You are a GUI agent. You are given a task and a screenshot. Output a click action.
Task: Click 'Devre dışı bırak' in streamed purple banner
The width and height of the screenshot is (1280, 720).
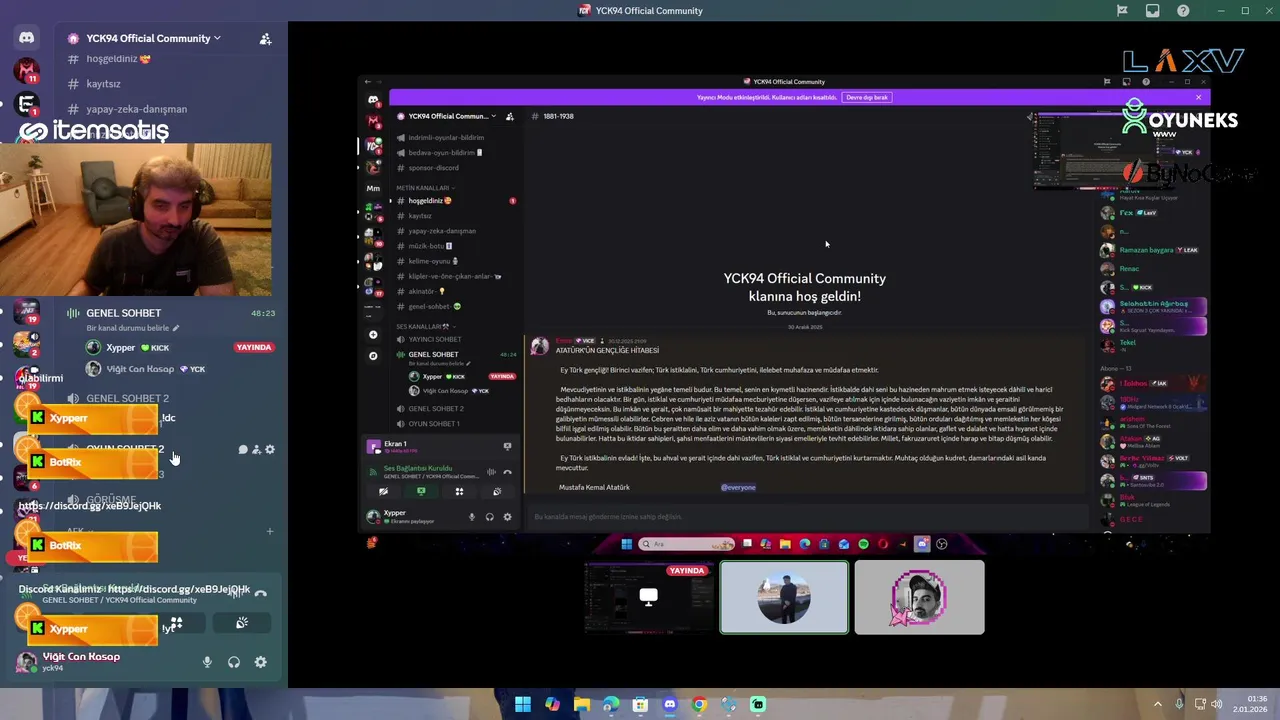(866, 97)
